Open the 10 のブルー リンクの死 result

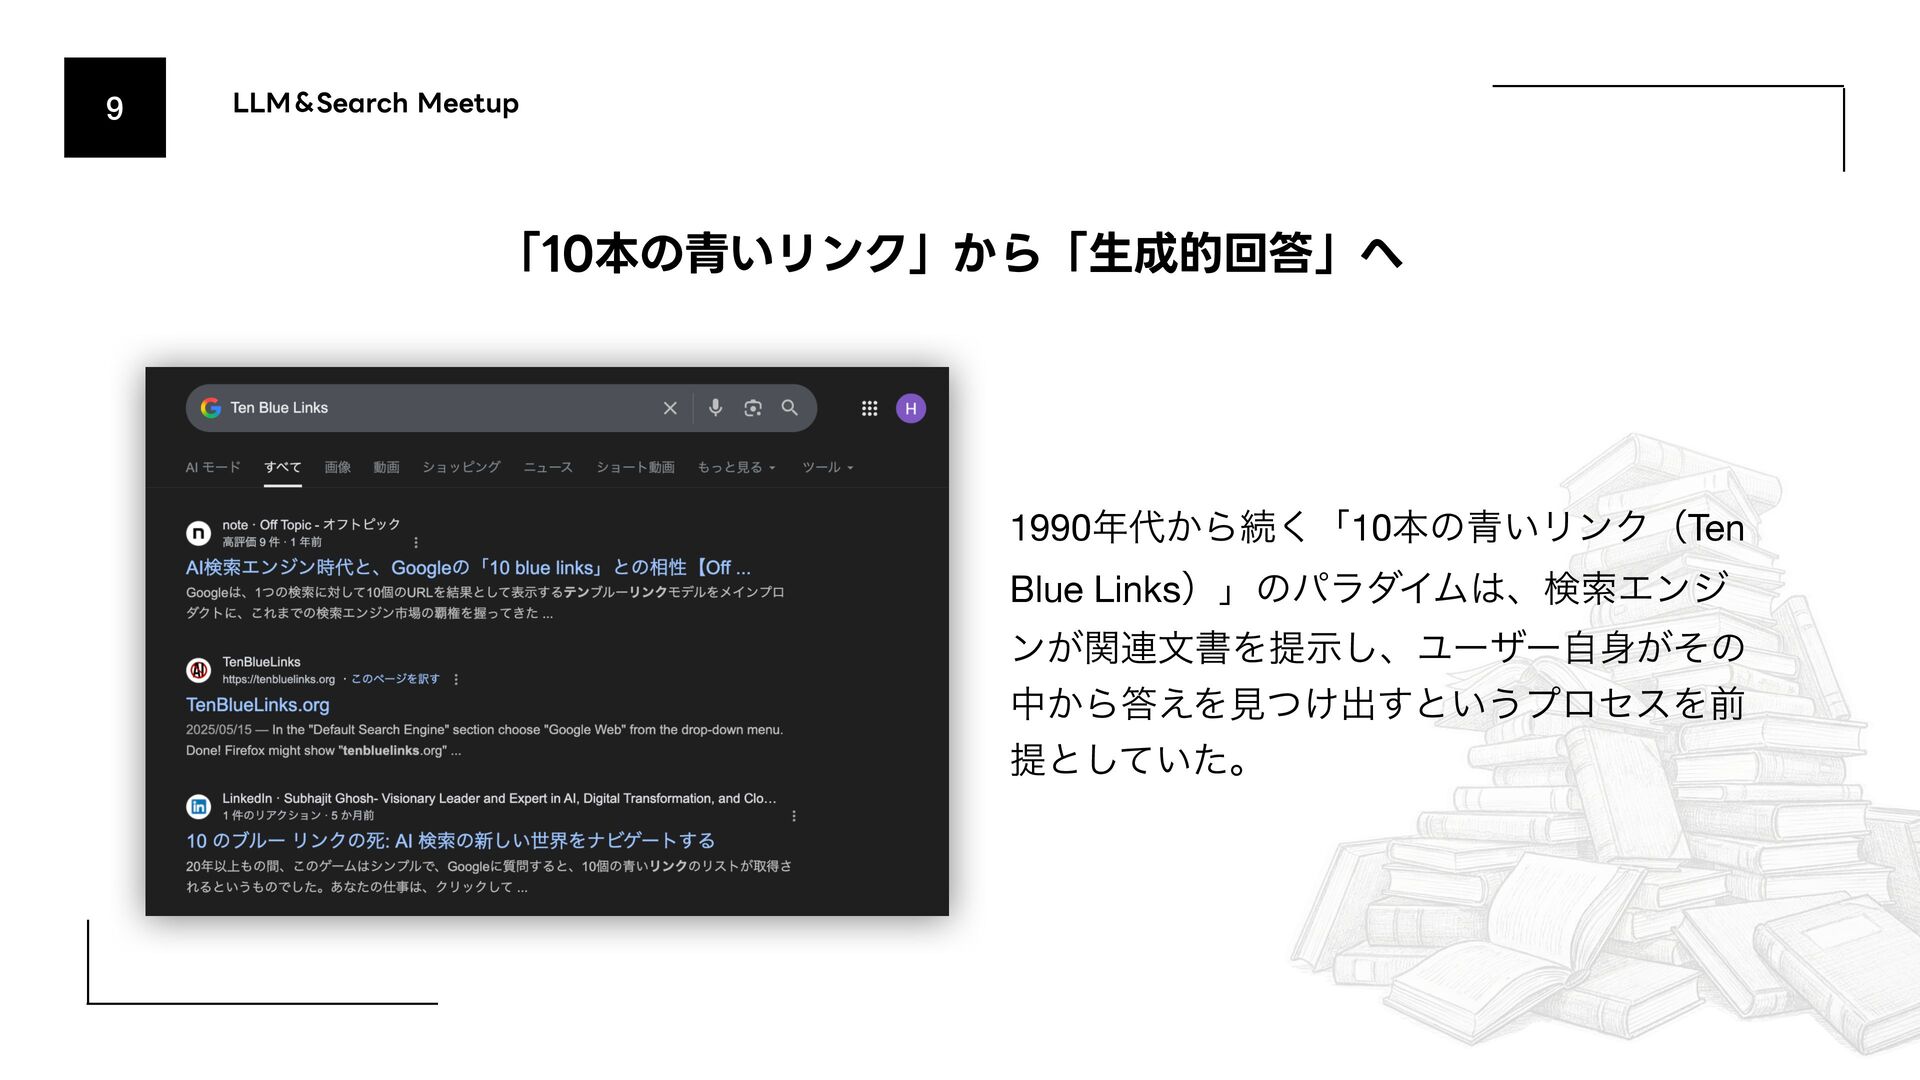point(450,840)
